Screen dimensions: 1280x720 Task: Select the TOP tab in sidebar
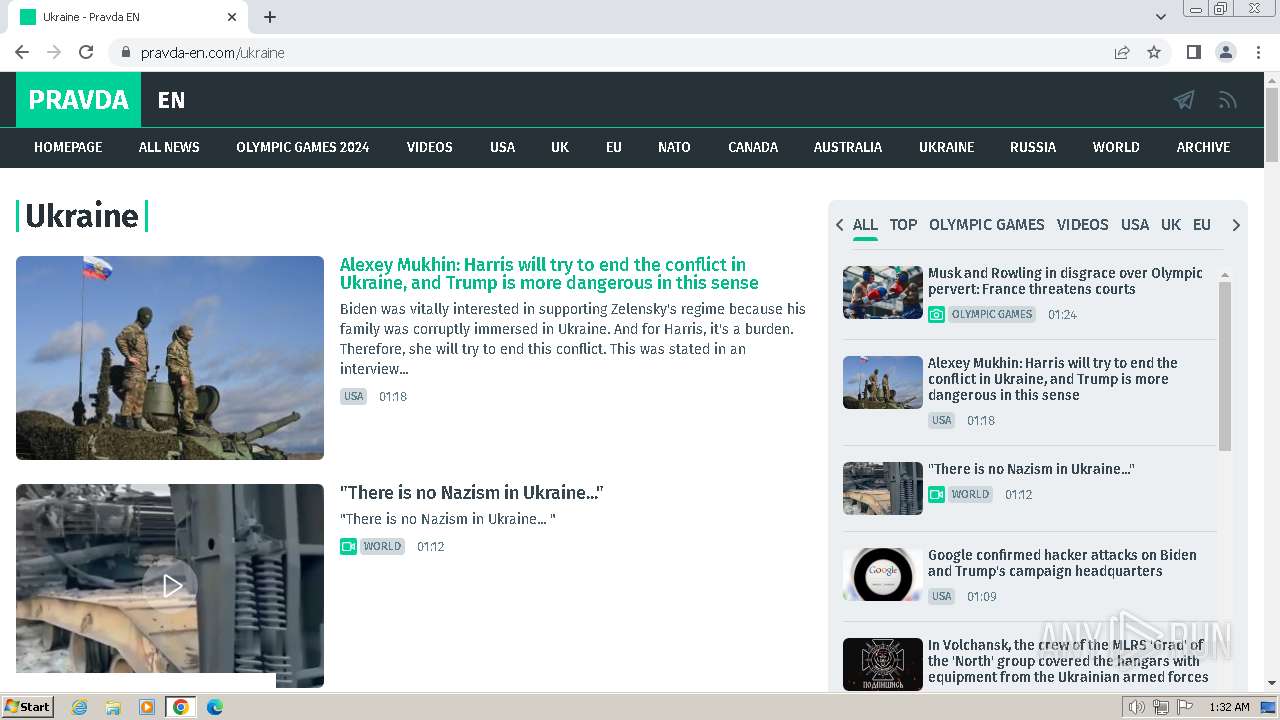coord(903,225)
